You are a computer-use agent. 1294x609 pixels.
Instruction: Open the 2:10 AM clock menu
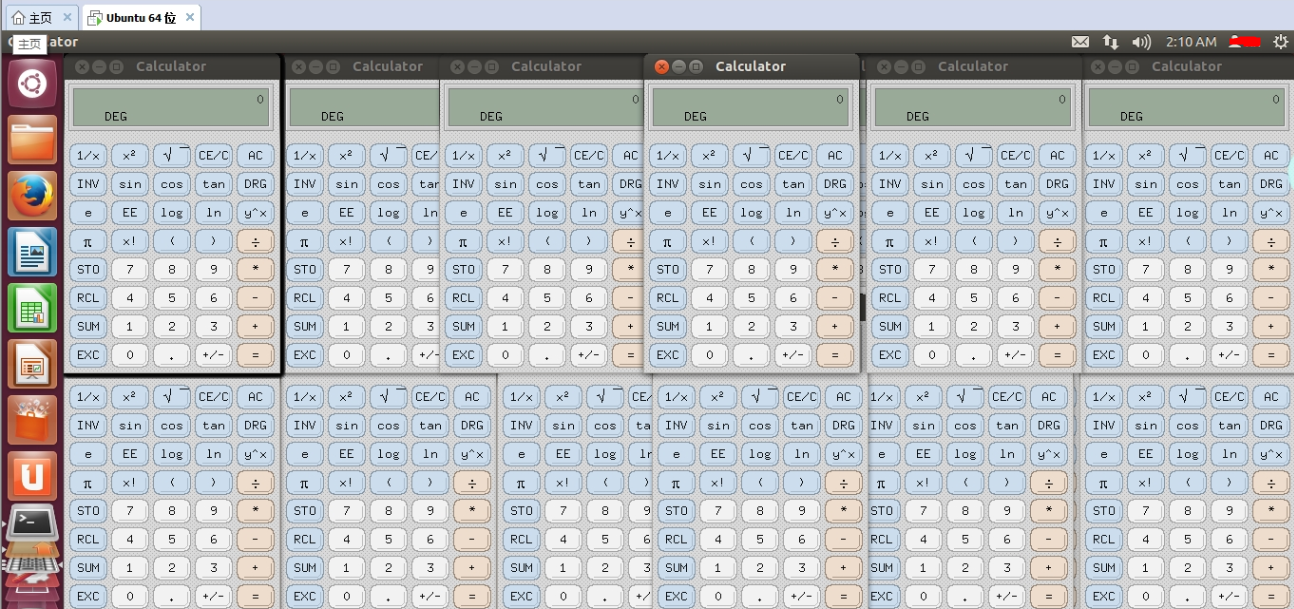click(1191, 42)
